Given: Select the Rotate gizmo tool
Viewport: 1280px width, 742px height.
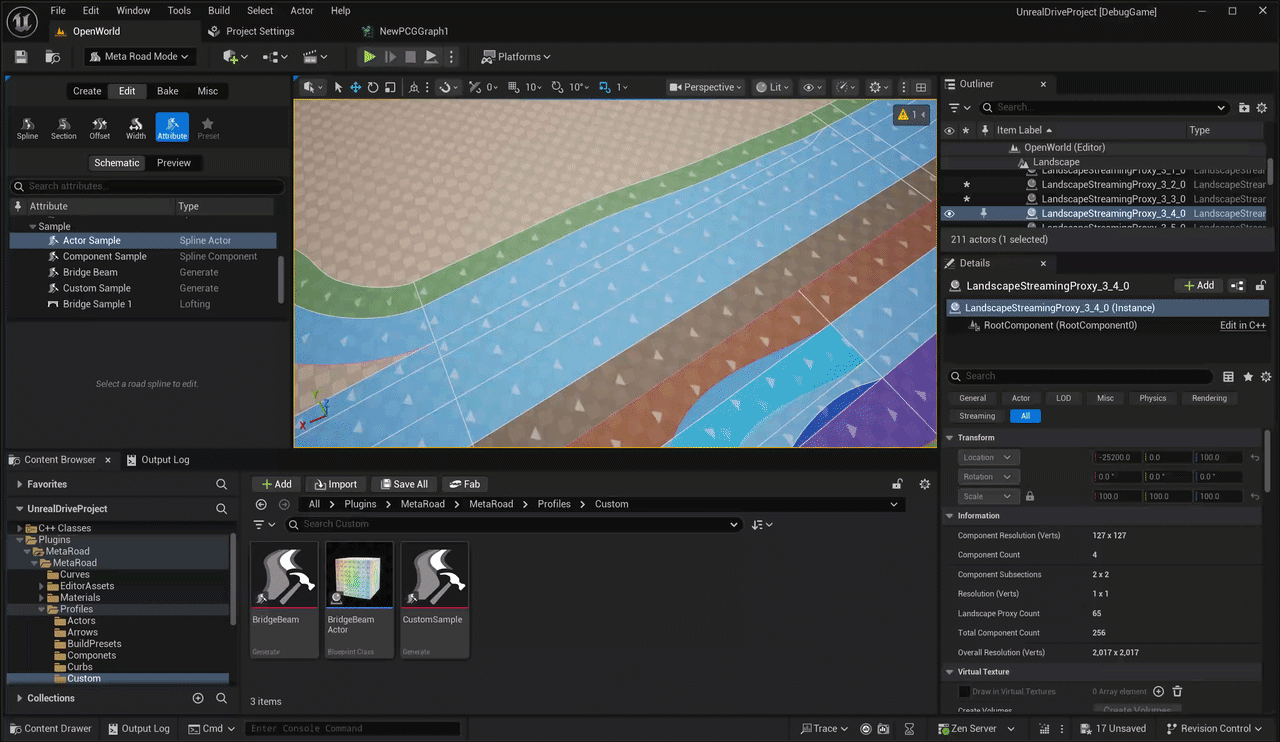Looking at the screenshot, I should 373,87.
